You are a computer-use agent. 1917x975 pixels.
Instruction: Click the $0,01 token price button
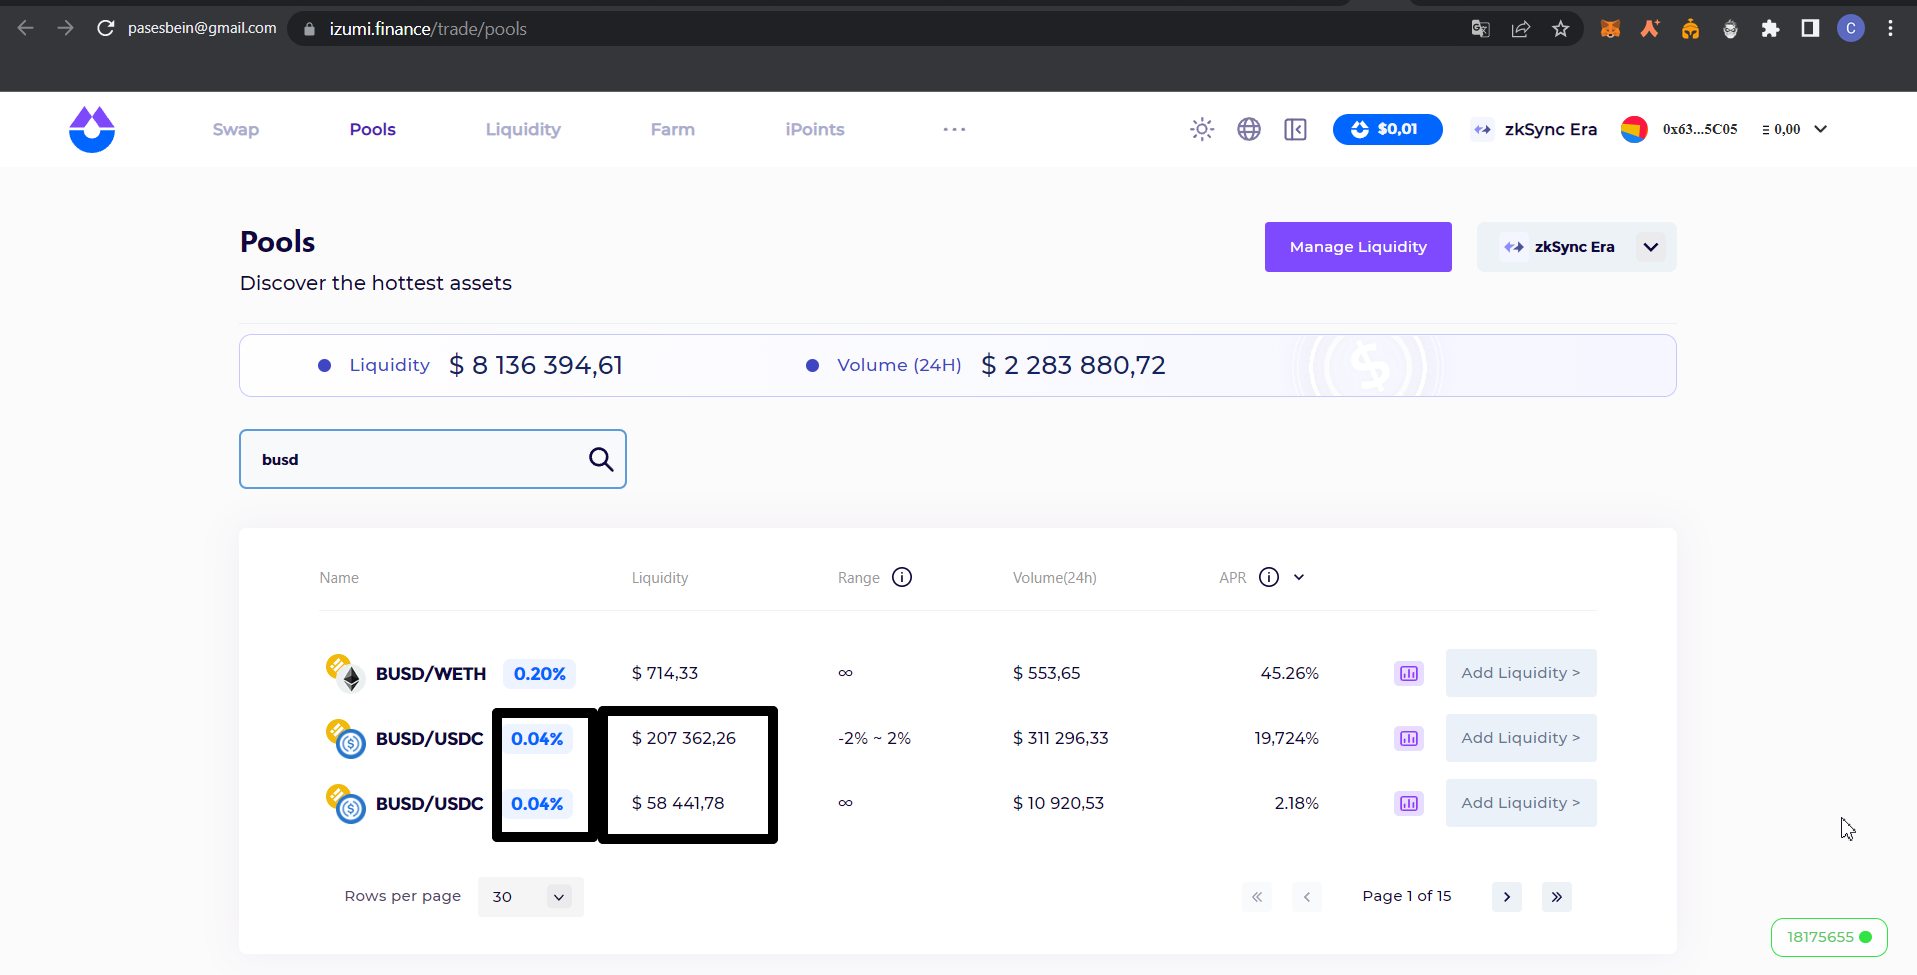click(x=1387, y=129)
